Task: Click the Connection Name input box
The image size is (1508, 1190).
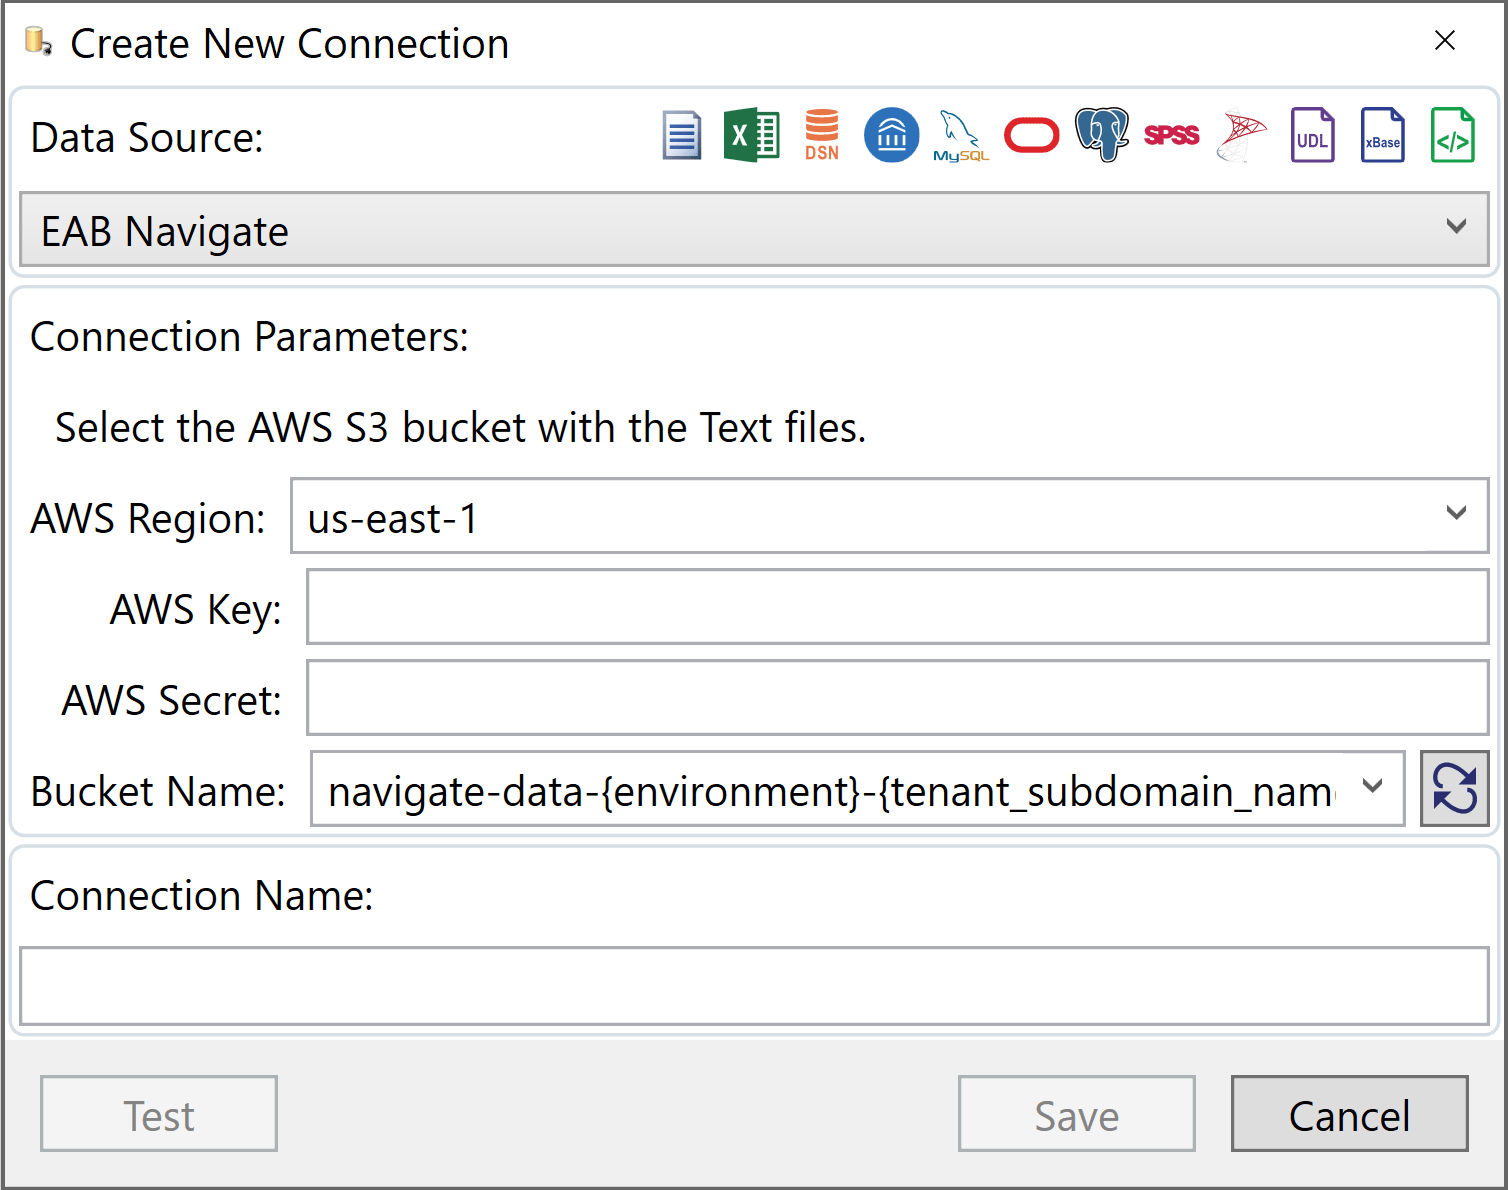Action: click(754, 986)
